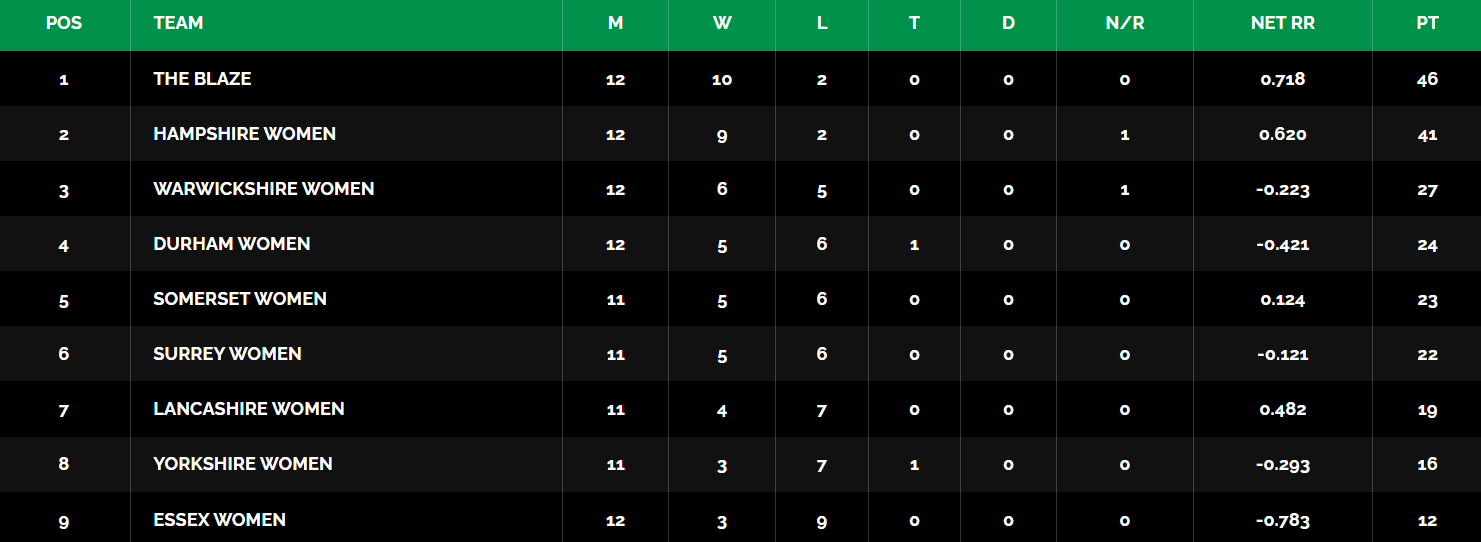Viewport: 1481px width, 542px height.
Task: Click DURHAM WOMEN team name
Action: (x=232, y=243)
